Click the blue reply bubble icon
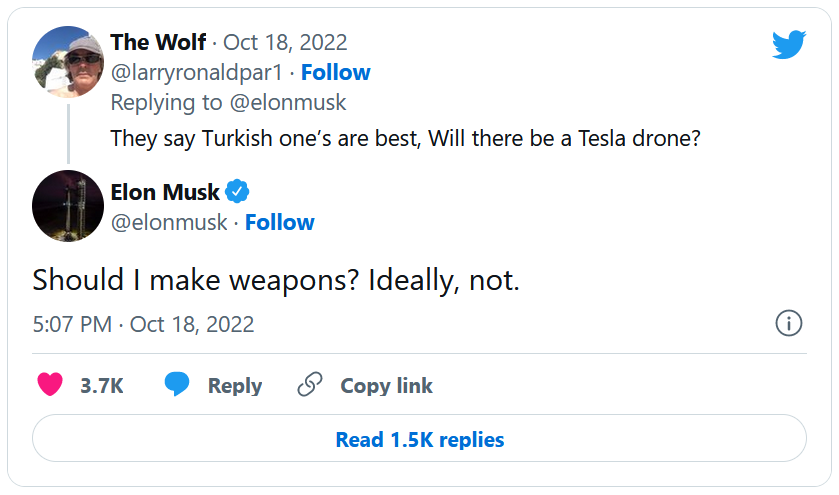839x495 pixels. tap(177, 385)
